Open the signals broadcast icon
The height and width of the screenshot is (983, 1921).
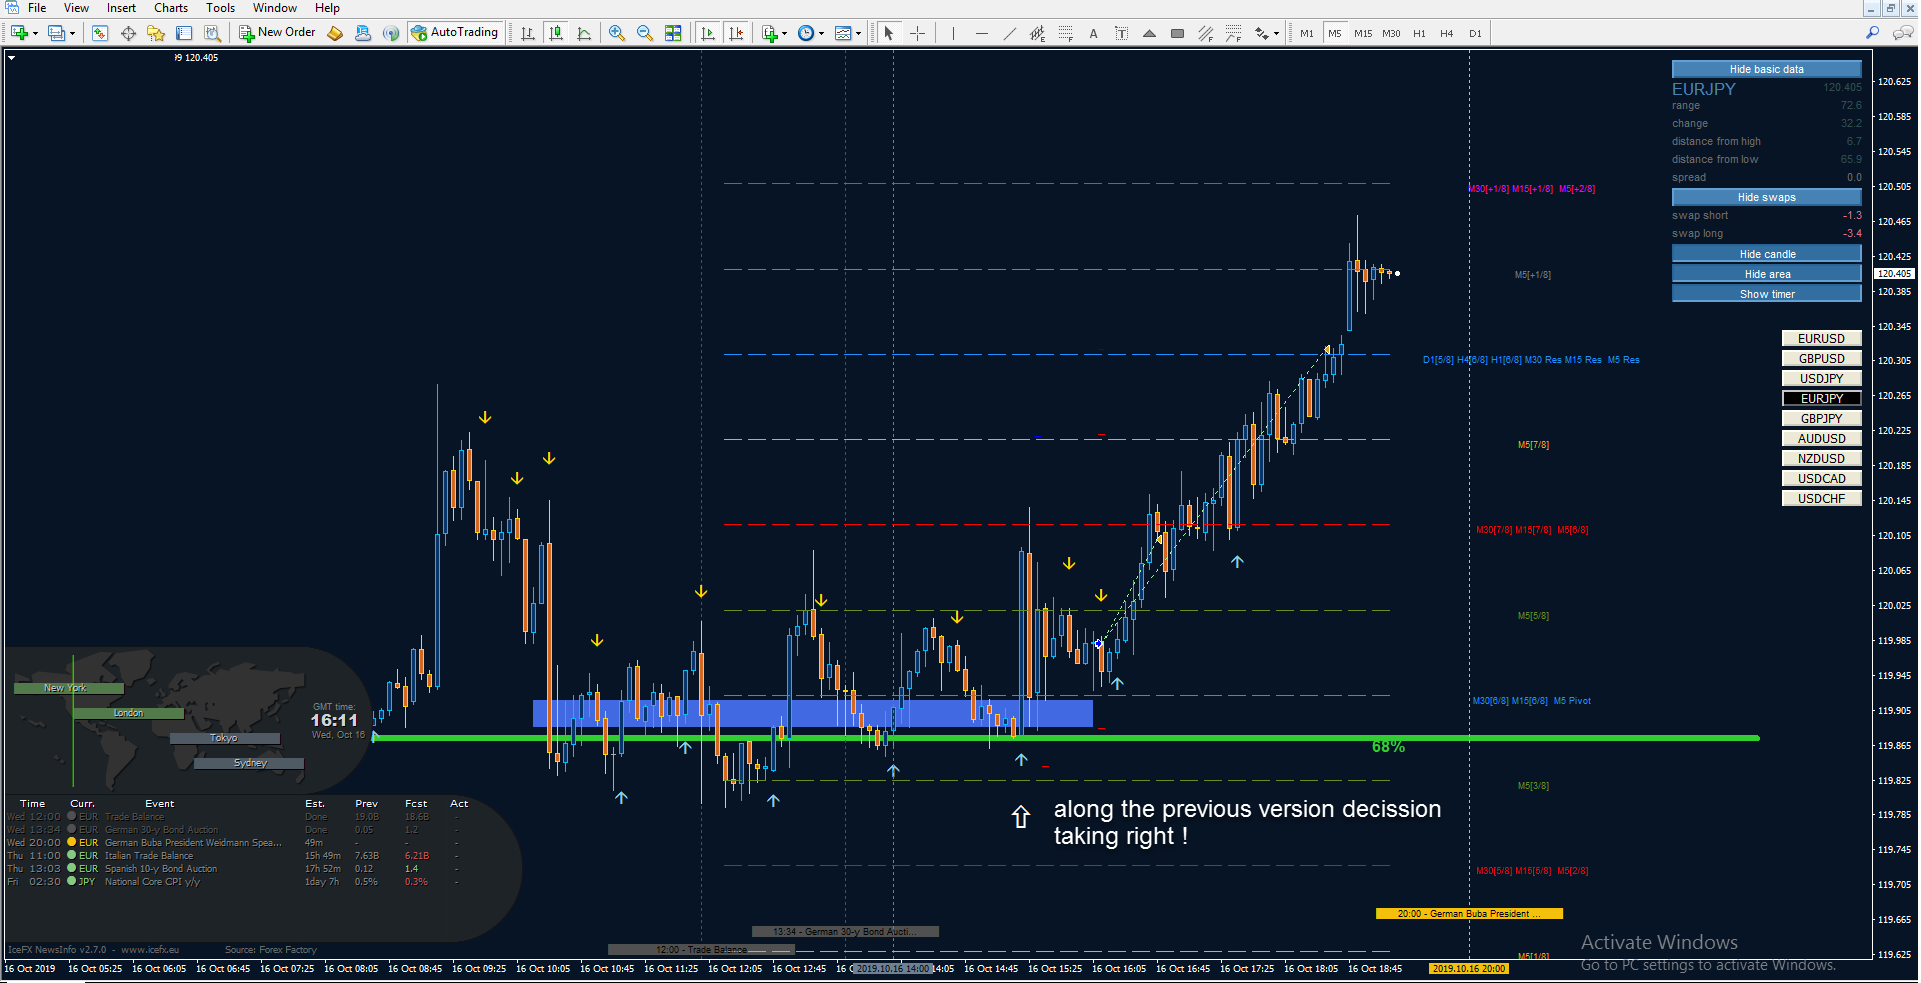tap(391, 33)
